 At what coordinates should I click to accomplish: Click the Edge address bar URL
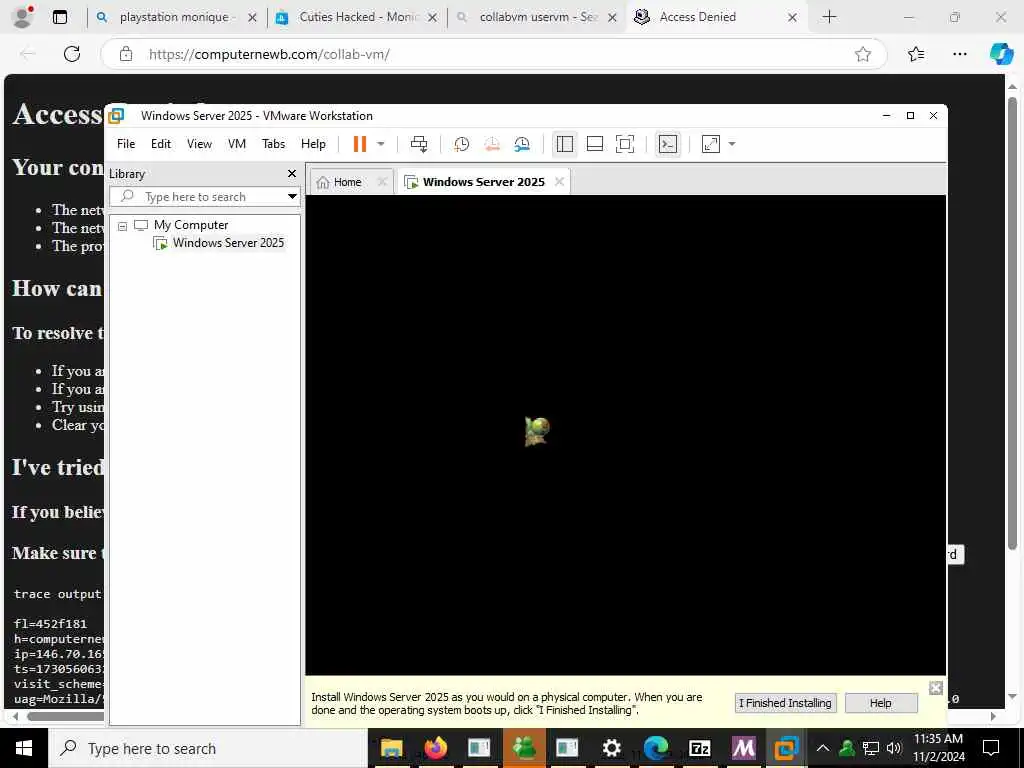[x=269, y=54]
